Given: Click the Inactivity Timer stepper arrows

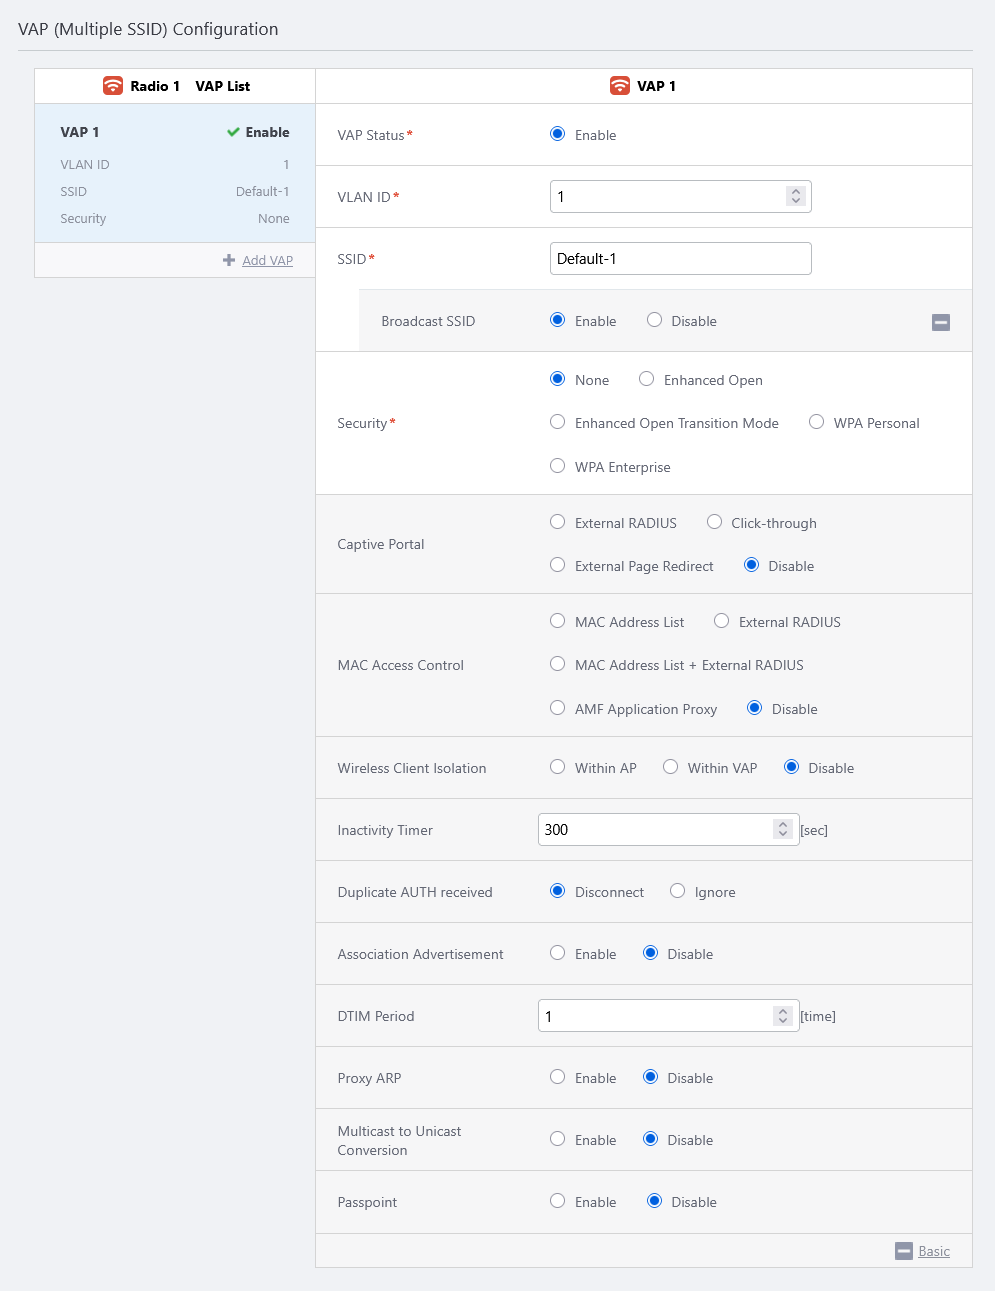Looking at the screenshot, I should 783,829.
